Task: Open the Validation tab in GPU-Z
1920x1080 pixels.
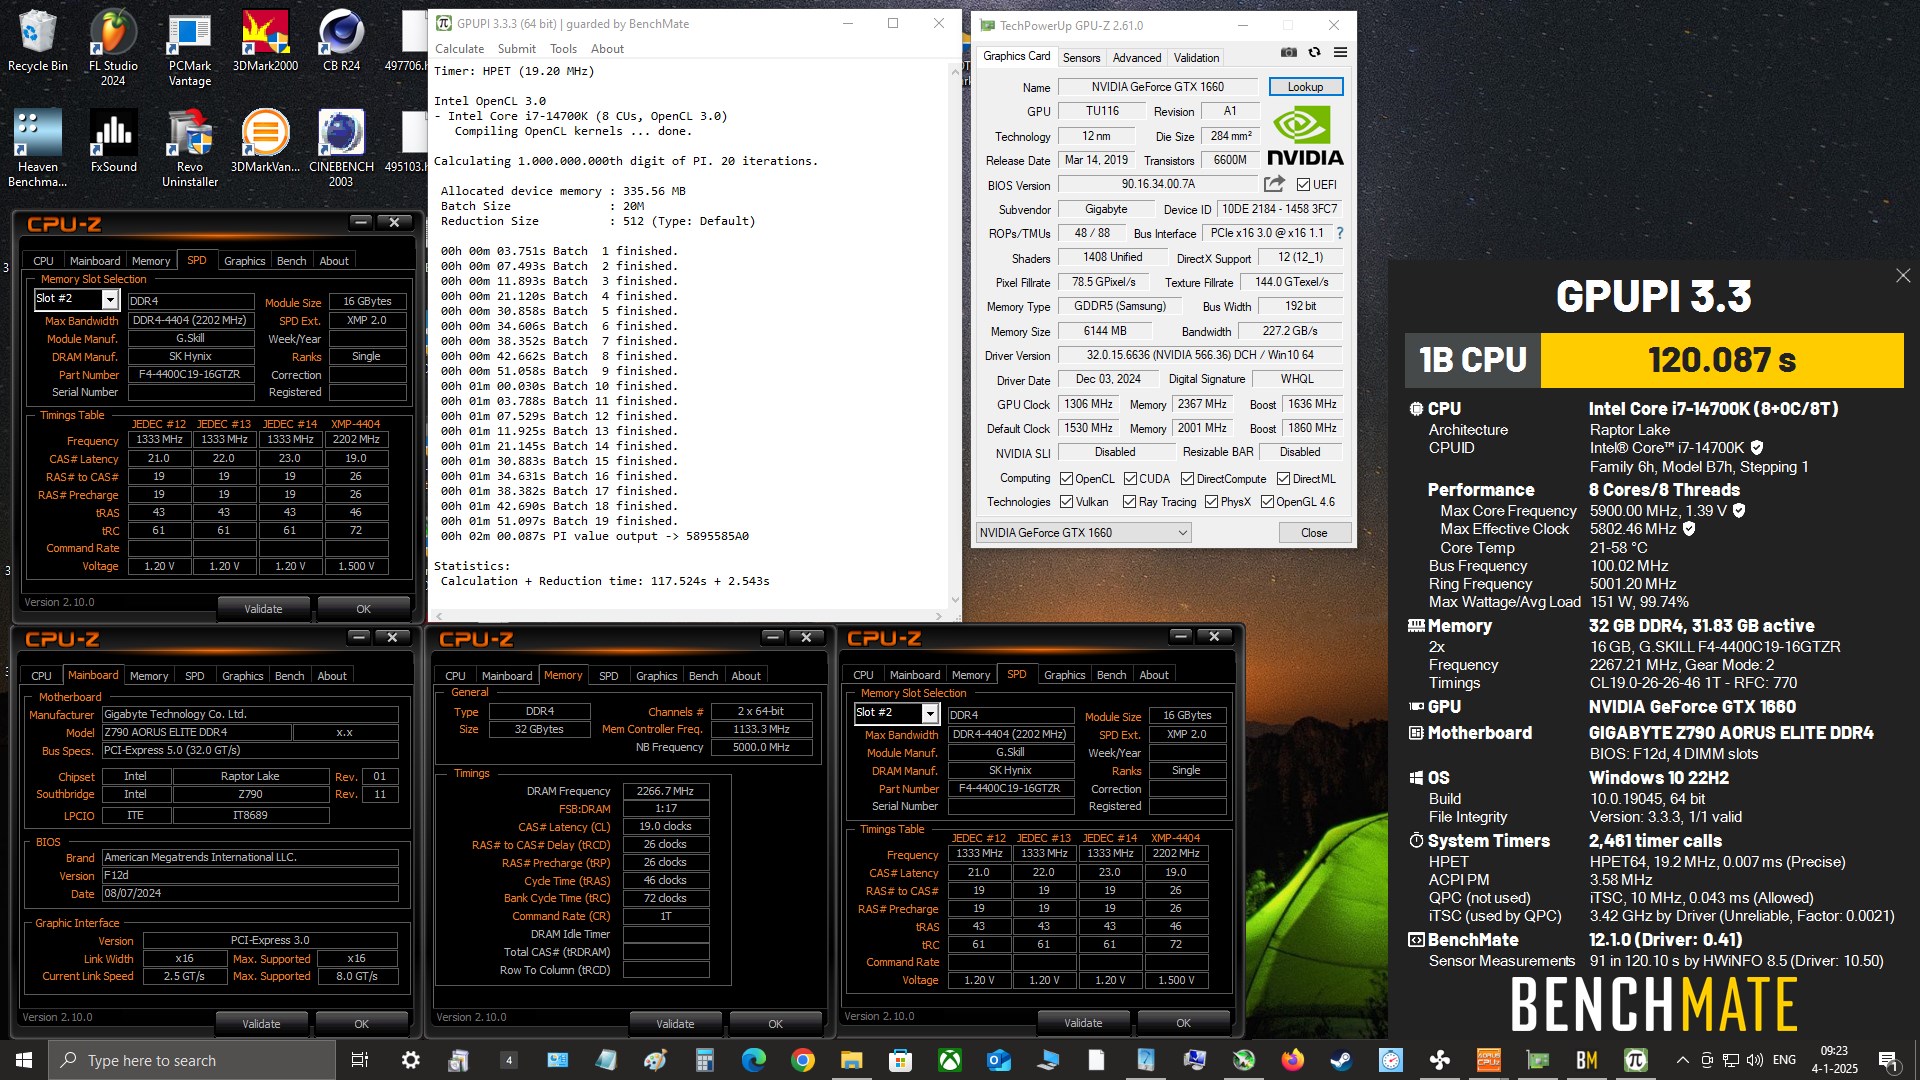Action: pos(1196,58)
